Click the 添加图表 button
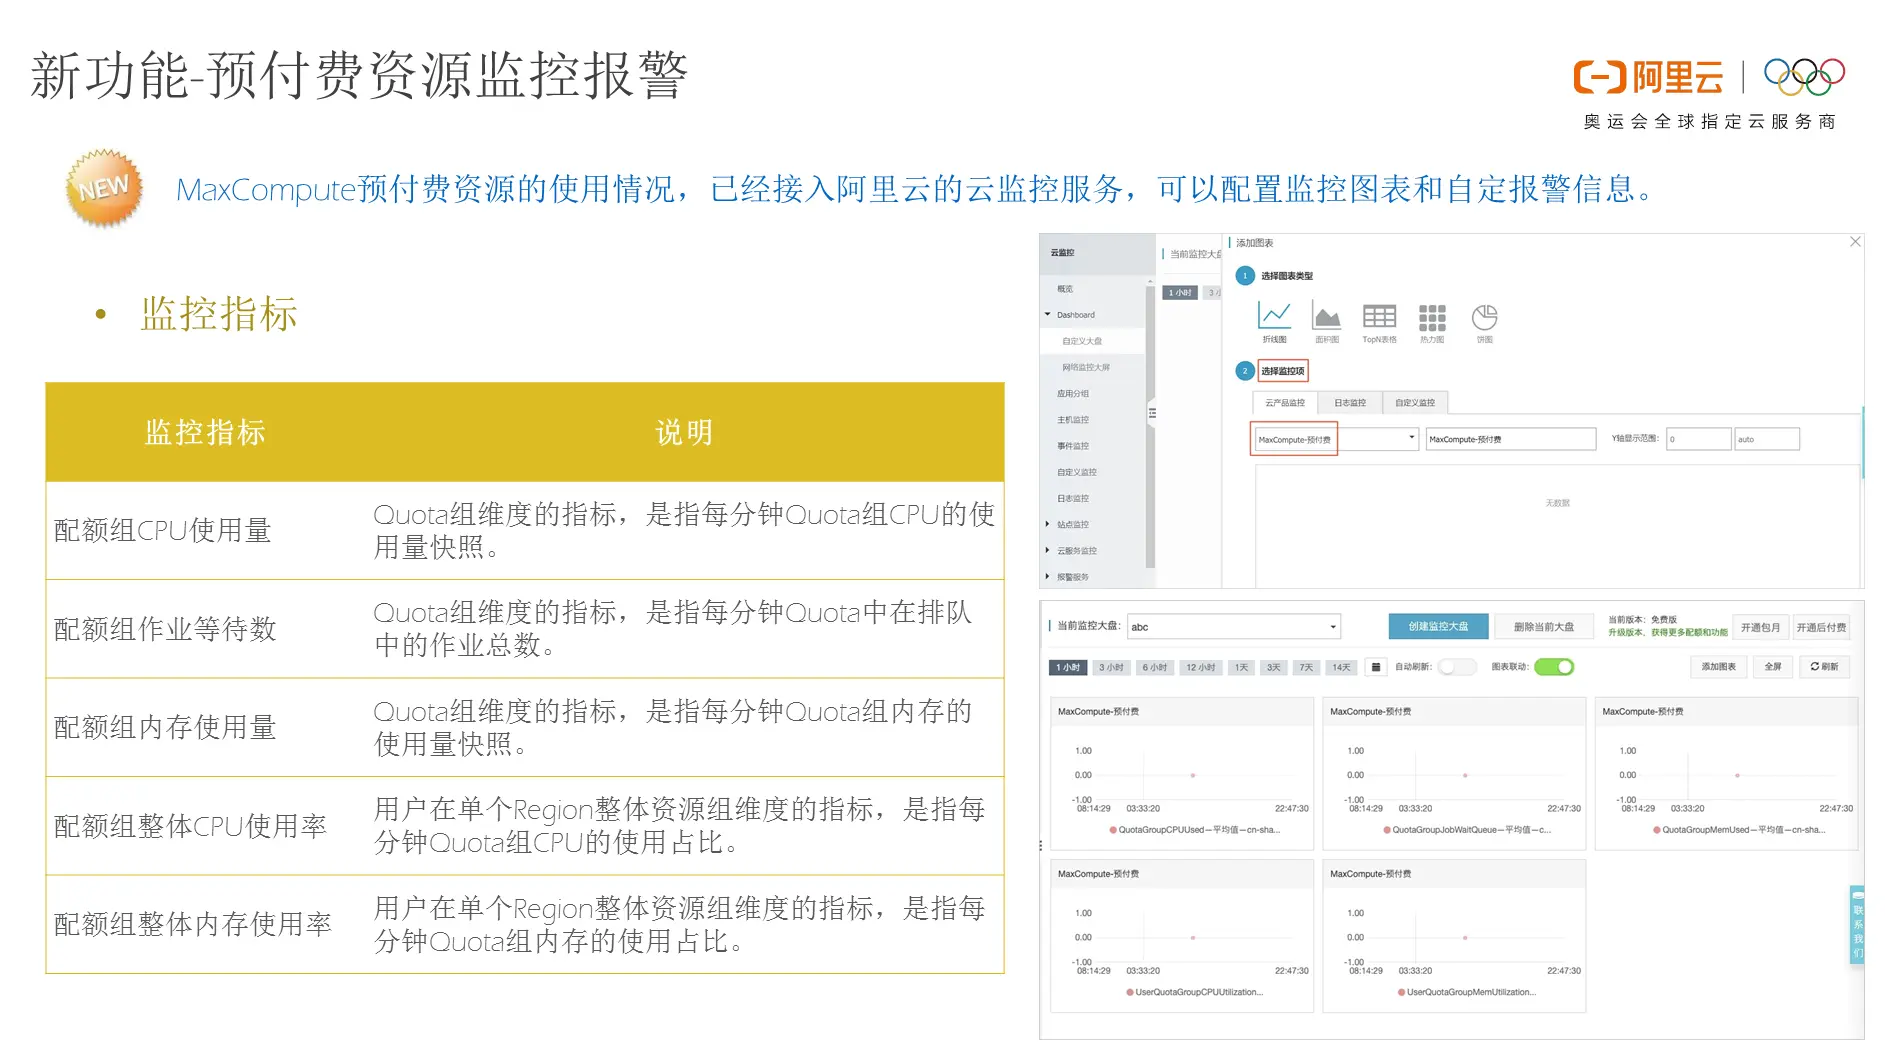The height and width of the screenshot is (1049, 1885). [1719, 667]
